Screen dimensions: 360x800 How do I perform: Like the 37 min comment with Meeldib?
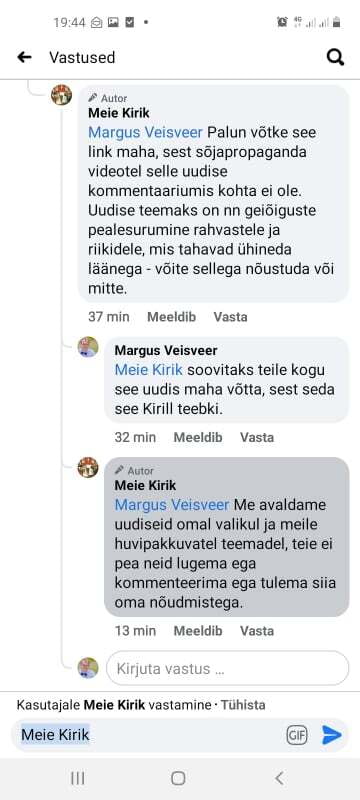171,317
